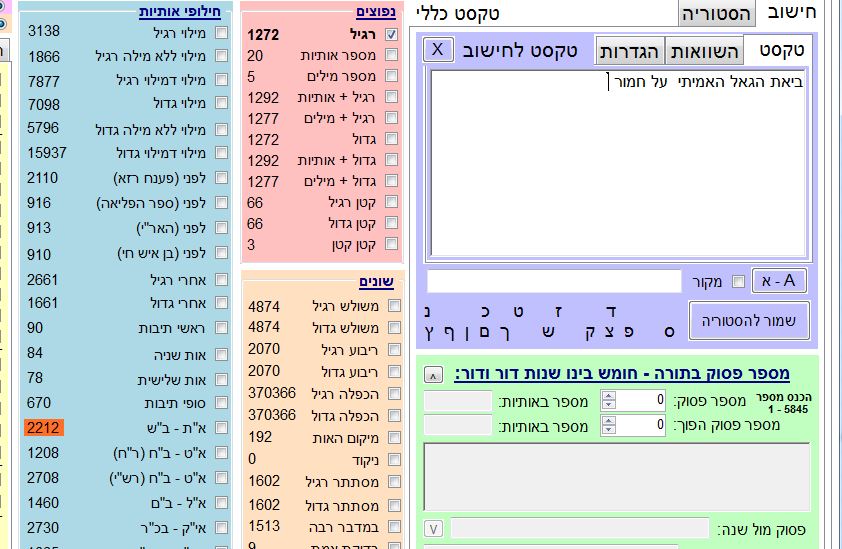The image size is (842, 549).
Task: Open the חילופי אותיות header link
Action: pyautogui.click(x=181, y=12)
